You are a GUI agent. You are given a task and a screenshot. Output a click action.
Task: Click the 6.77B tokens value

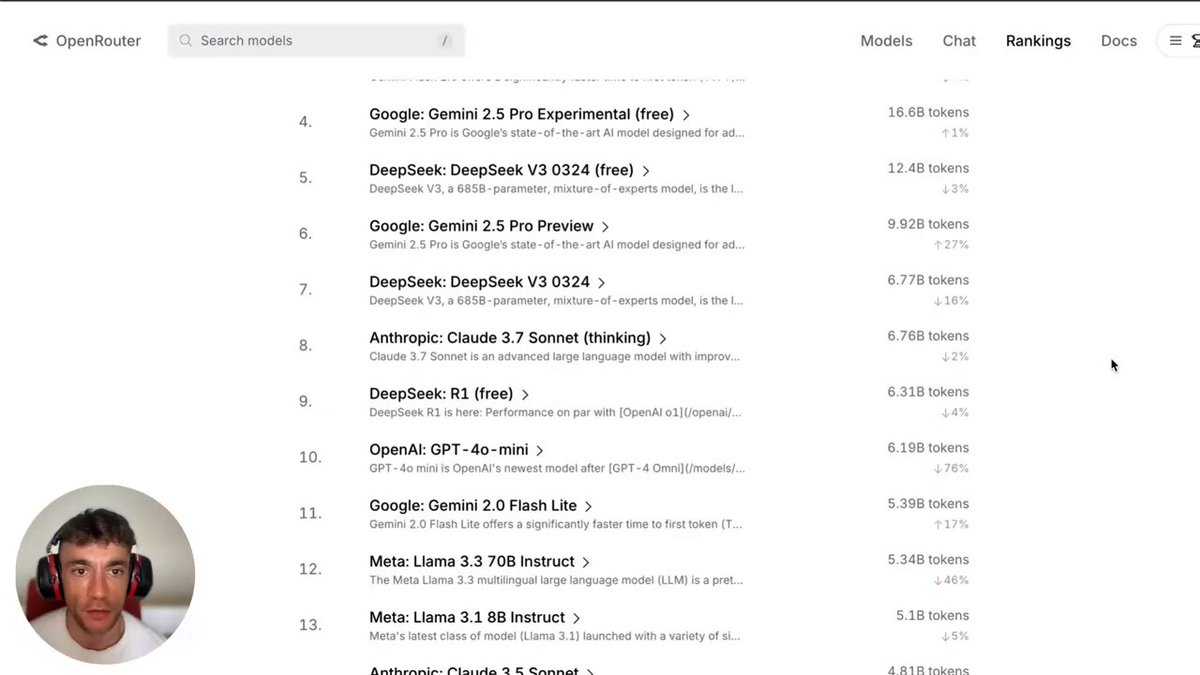click(928, 280)
